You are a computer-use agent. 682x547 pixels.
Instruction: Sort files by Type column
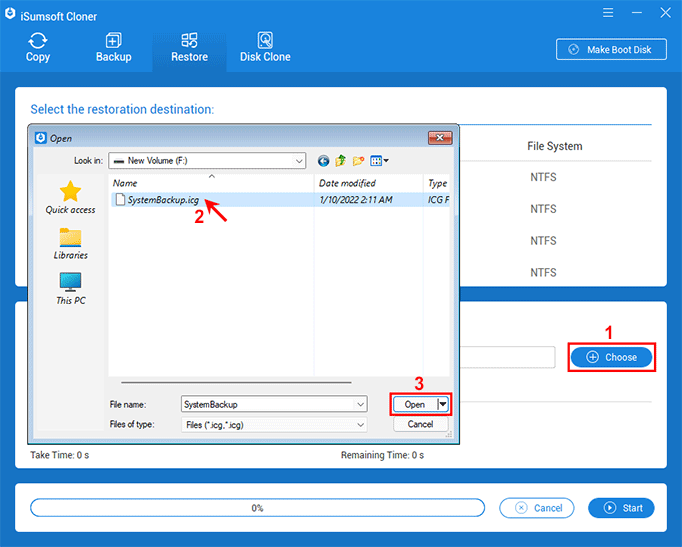click(437, 183)
